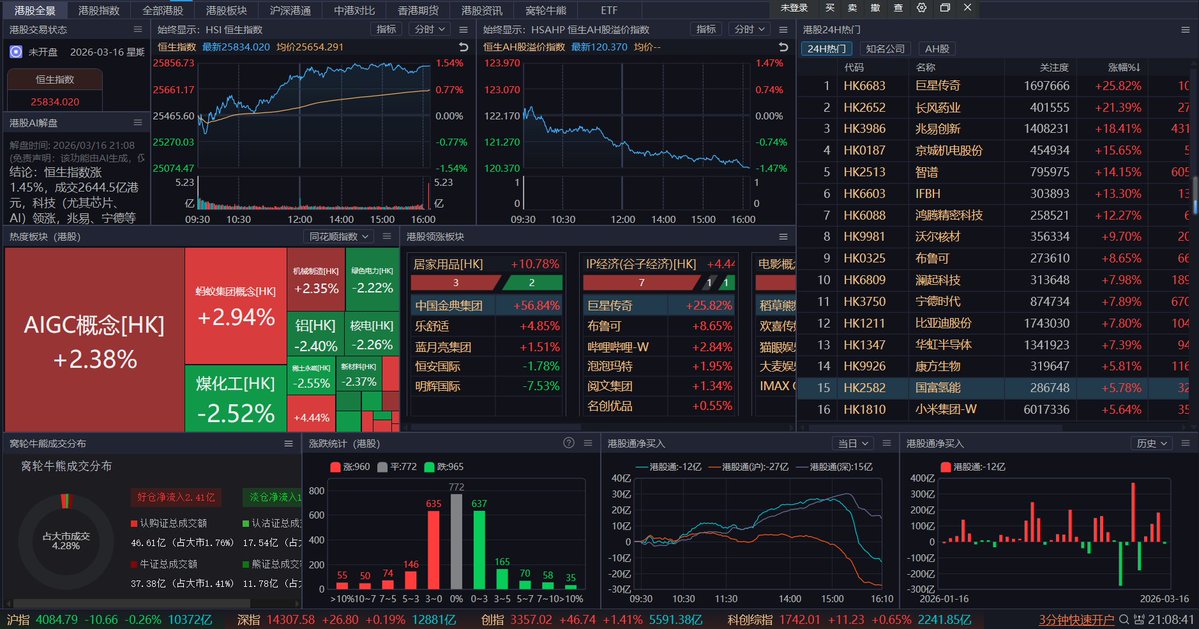Click the reset arrow icon on 恒生指数 chart
This screenshot has height=629, width=1199.
(x=463, y=47)
